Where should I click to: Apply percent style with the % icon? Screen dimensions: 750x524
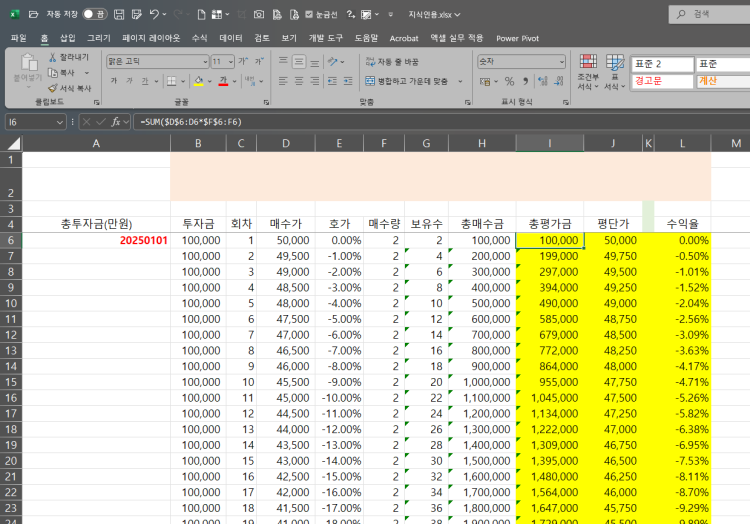click(x=509, y=81)
